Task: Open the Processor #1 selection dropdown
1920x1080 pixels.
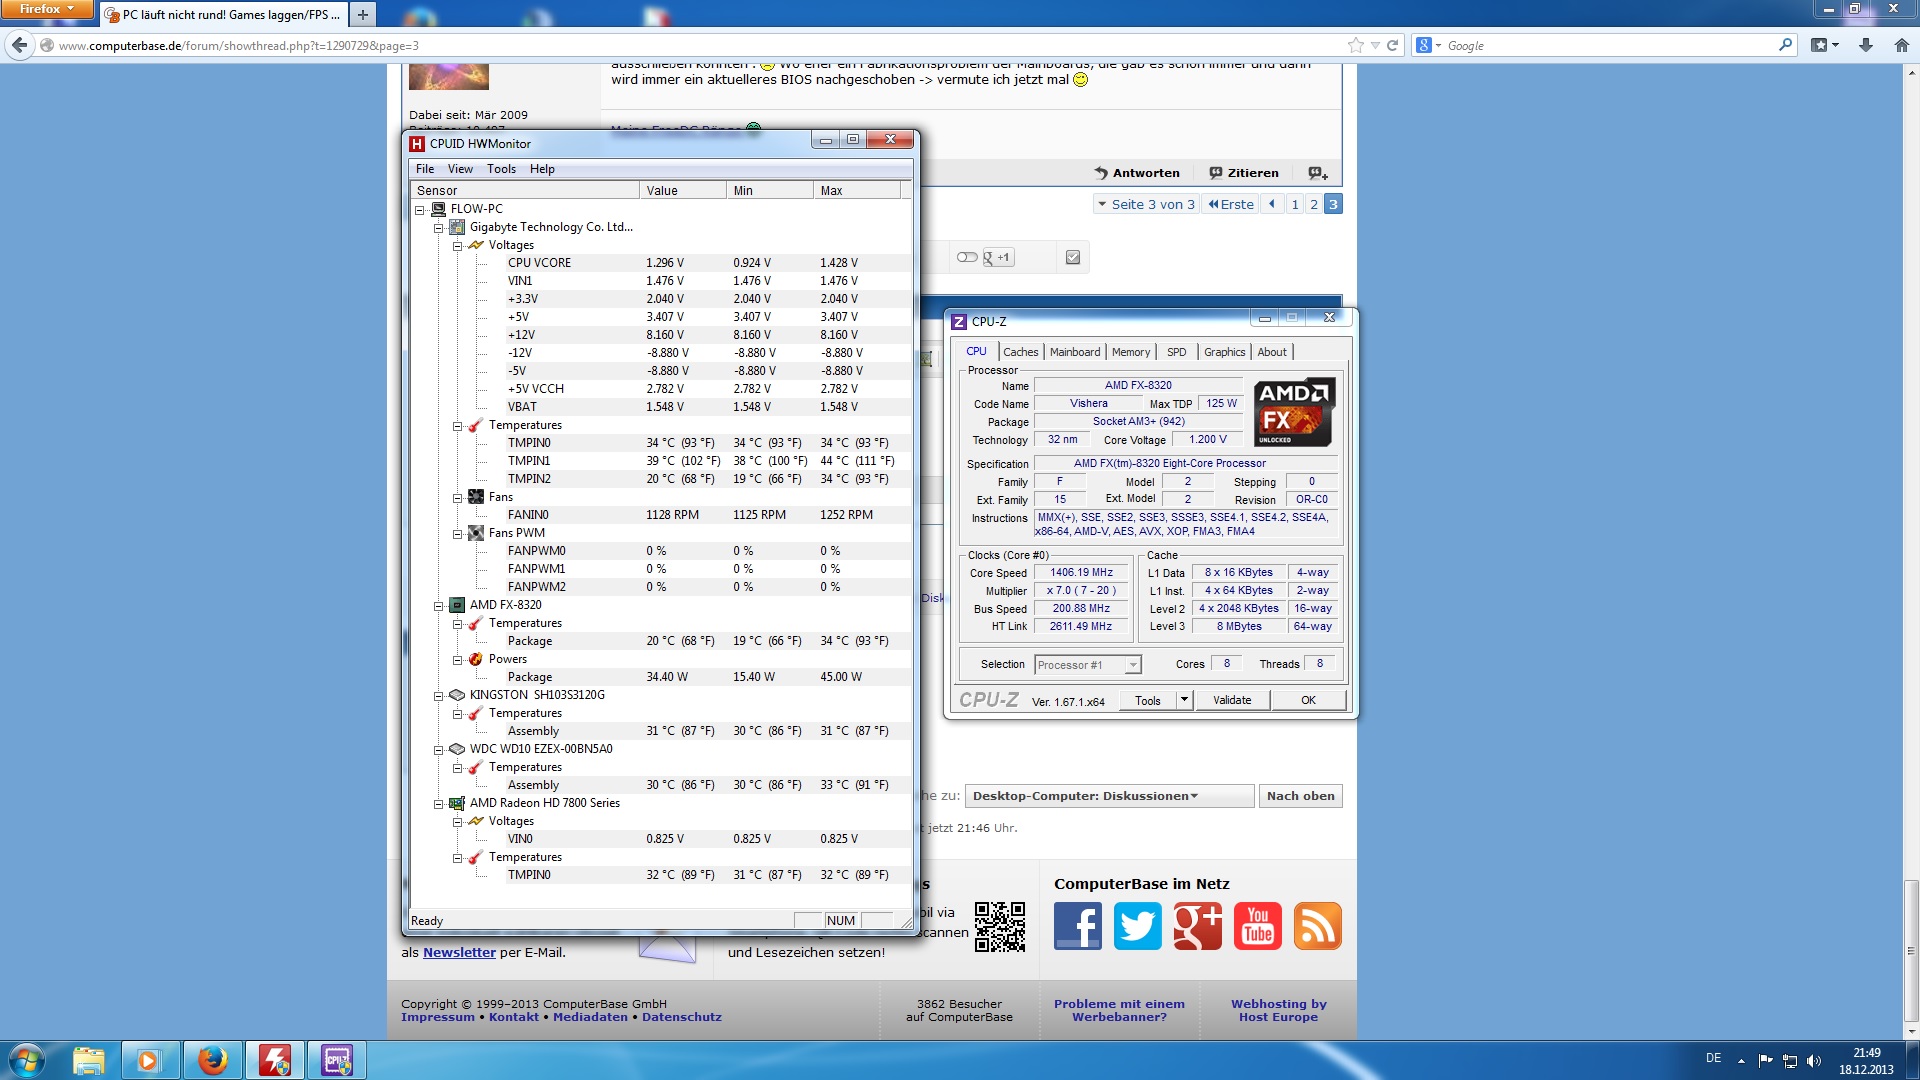Action: (1088, 665)
